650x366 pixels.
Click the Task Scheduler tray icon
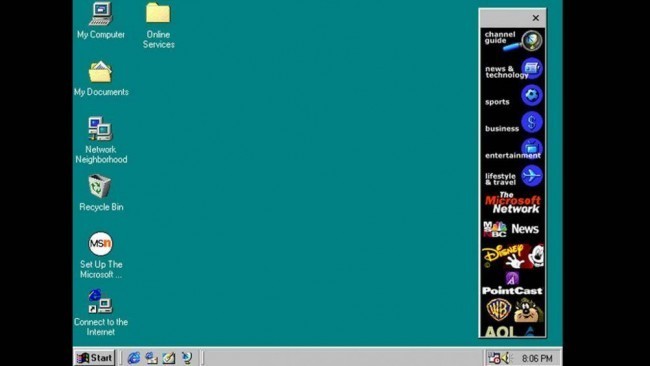point(494,358)
